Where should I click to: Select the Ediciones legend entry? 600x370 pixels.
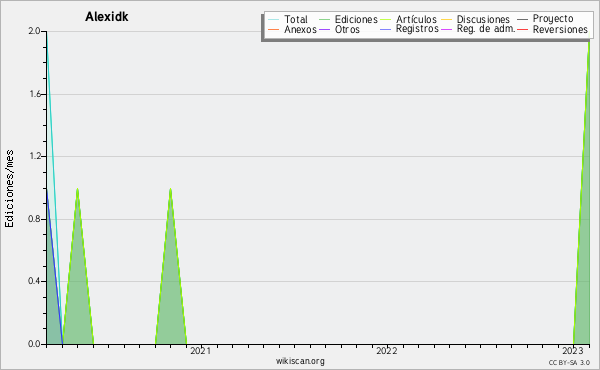coord(356,19)
